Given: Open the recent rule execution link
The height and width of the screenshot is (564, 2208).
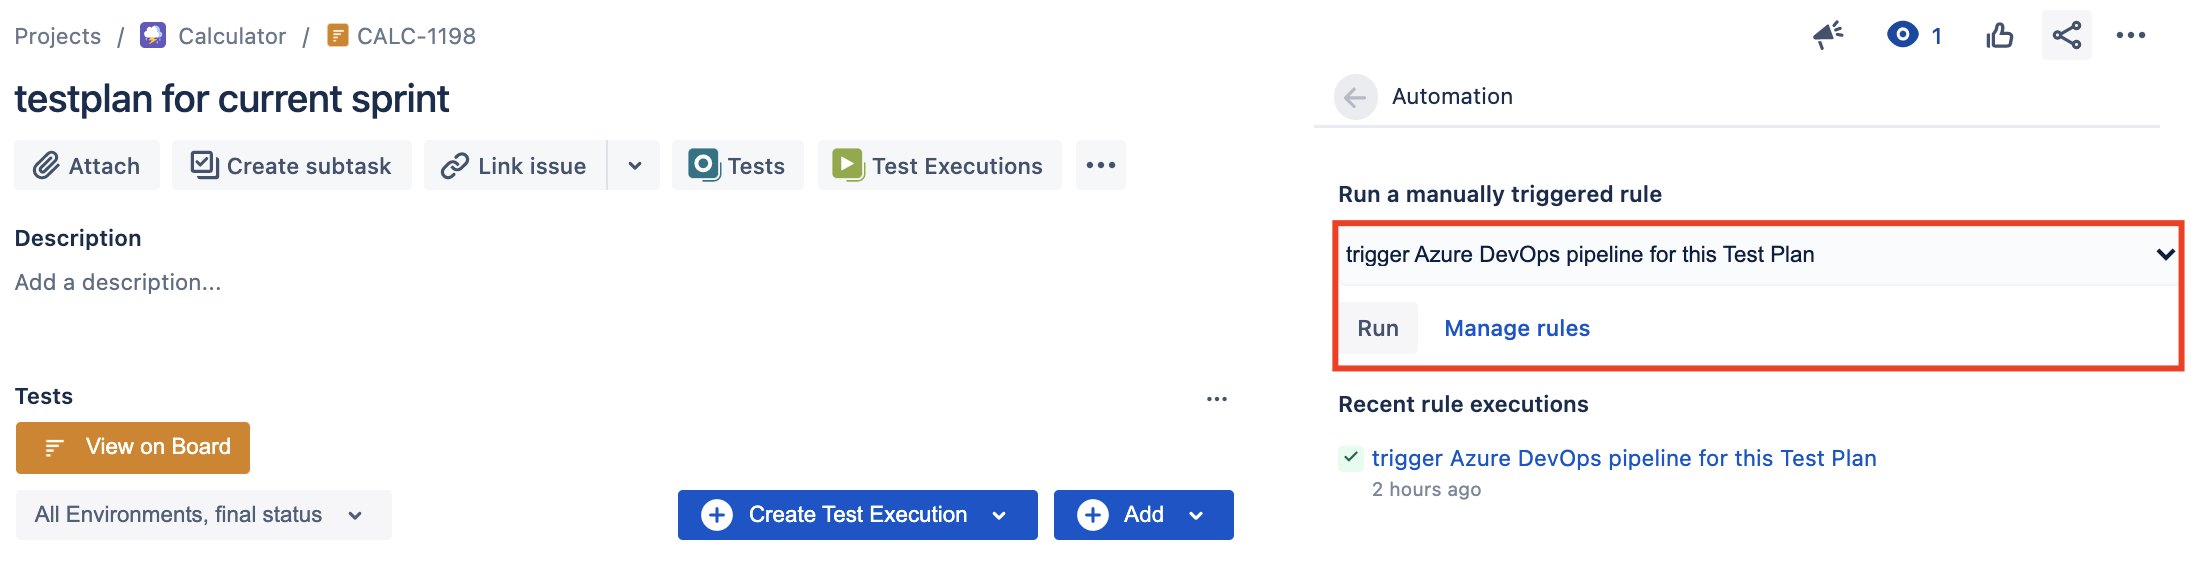Looking at the screenshot, I should (1624, 458).
